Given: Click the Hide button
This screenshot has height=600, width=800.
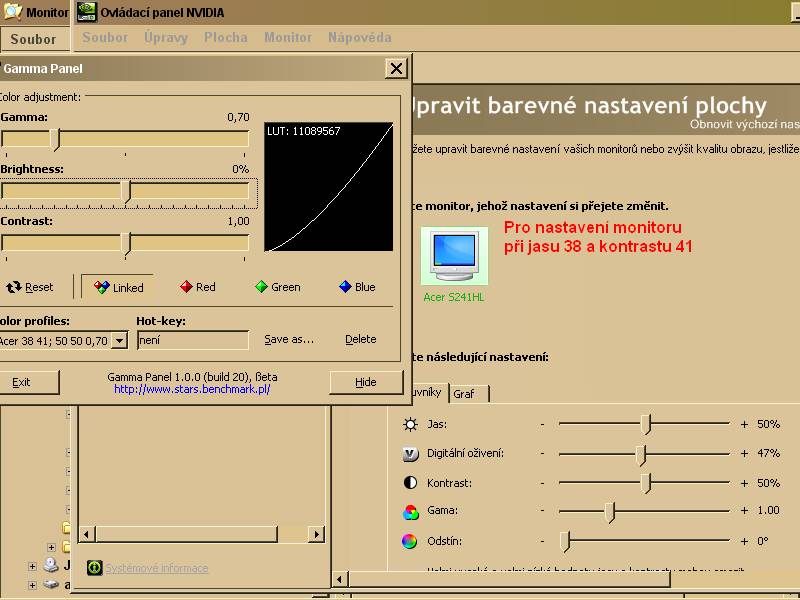Looking at the screenshot, I should (x=366, y=382).
